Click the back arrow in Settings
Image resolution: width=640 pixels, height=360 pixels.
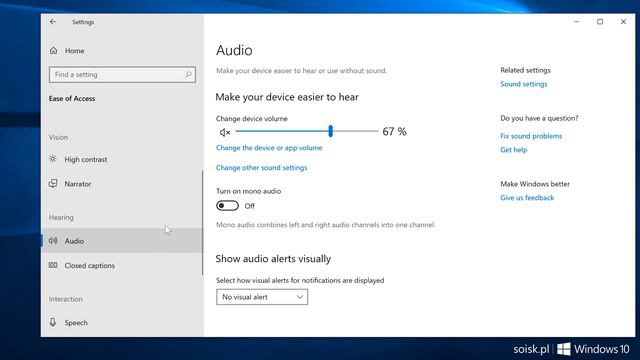[x=53, y=22]
